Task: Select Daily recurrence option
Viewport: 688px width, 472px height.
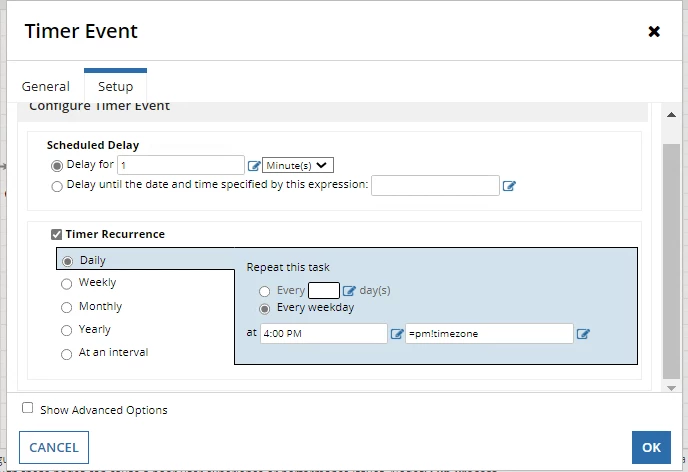Action: click(67, 261)
